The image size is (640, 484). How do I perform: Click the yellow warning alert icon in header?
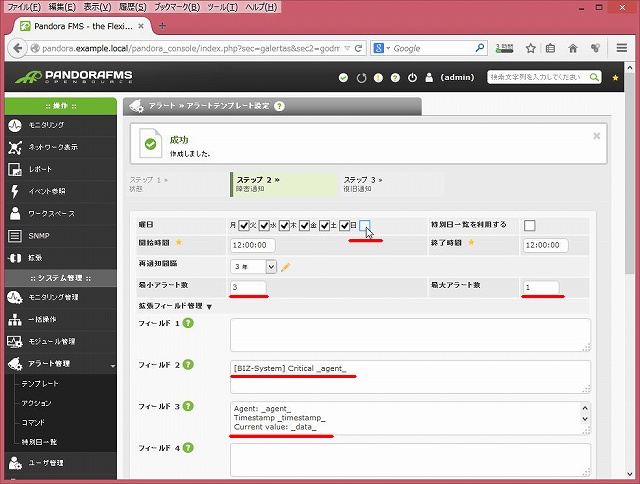click(x=378, y=78)
